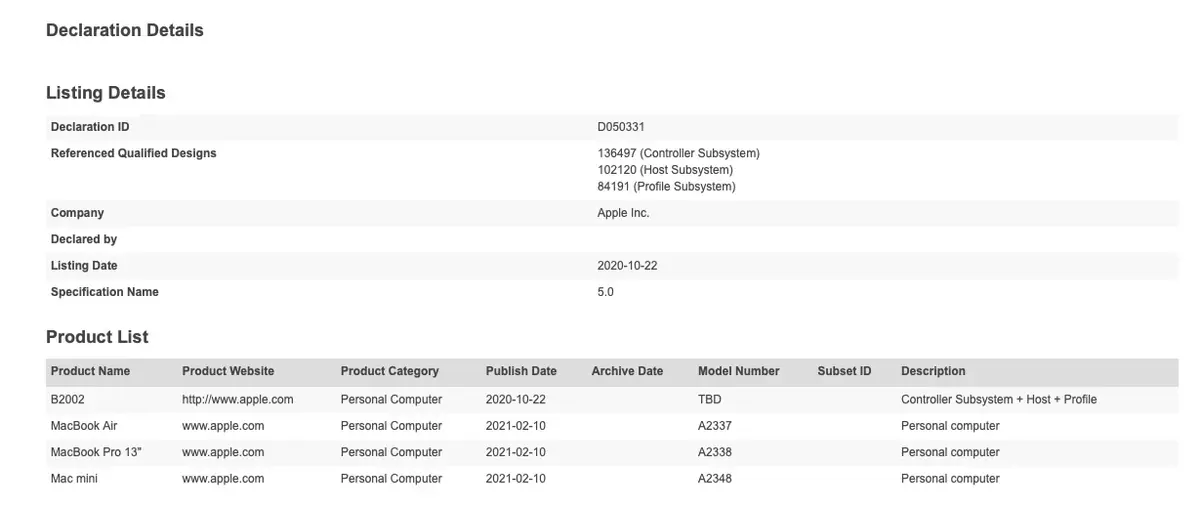Screen dimensions: 1200x507
Task: Open the www.apple.com link in MacBook Pro 13" row
Action: point(223,452)
